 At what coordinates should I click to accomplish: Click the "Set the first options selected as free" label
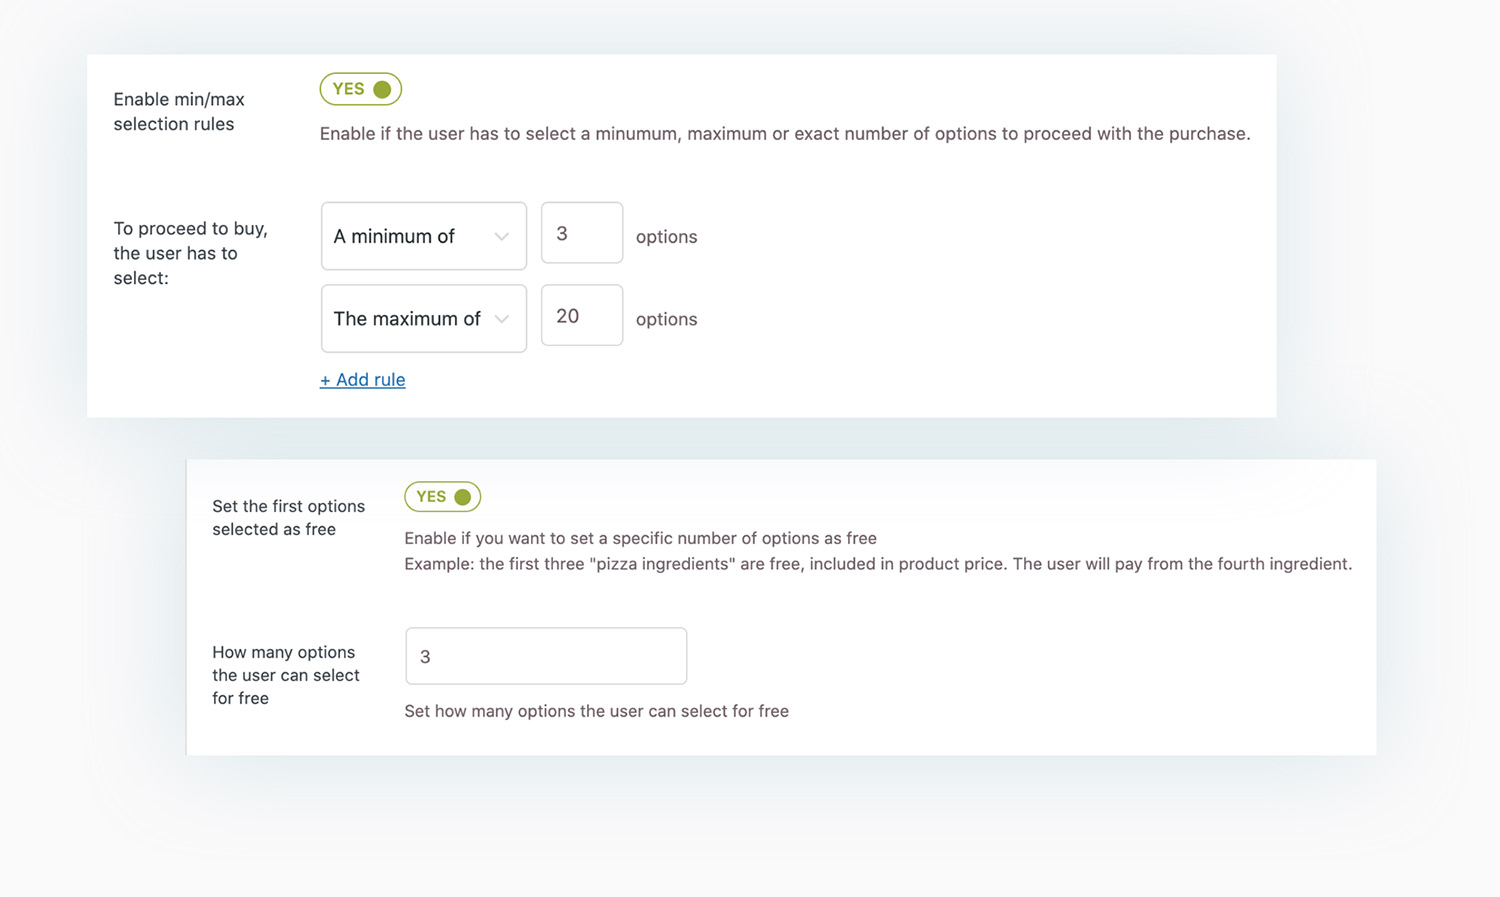288,517
